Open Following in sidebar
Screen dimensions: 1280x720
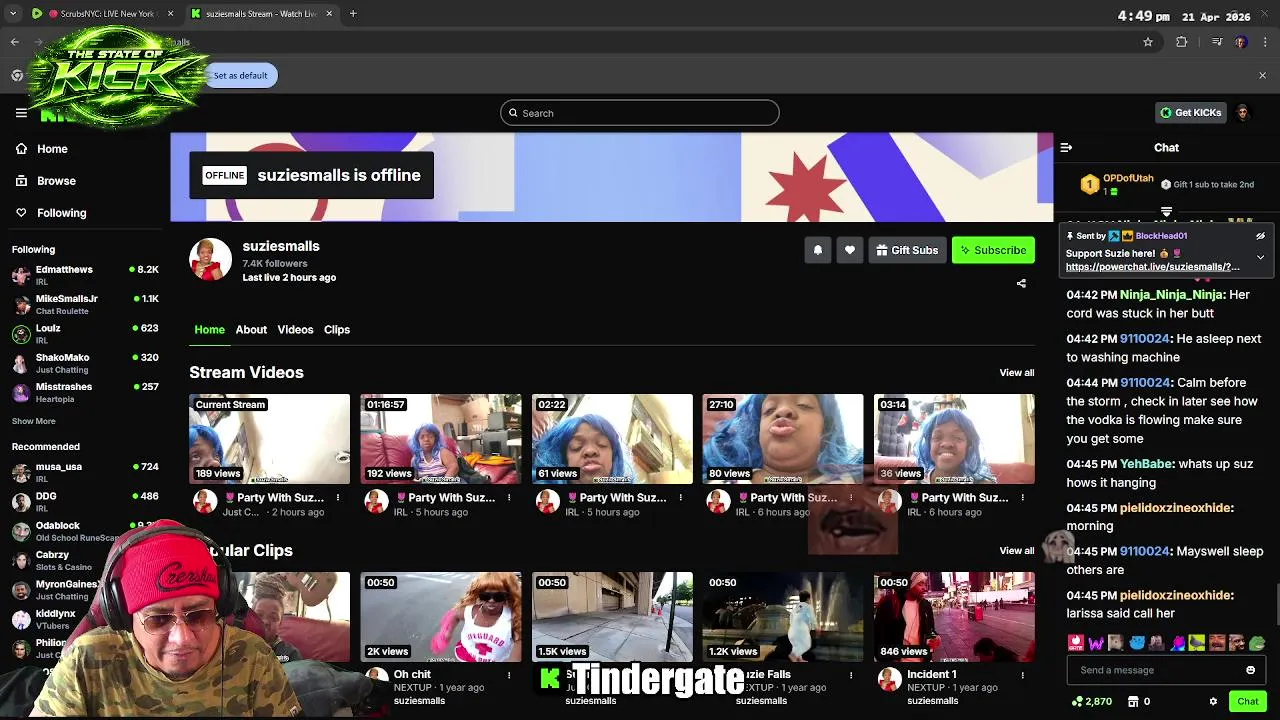pyautogui.click(x=61, y=213)
